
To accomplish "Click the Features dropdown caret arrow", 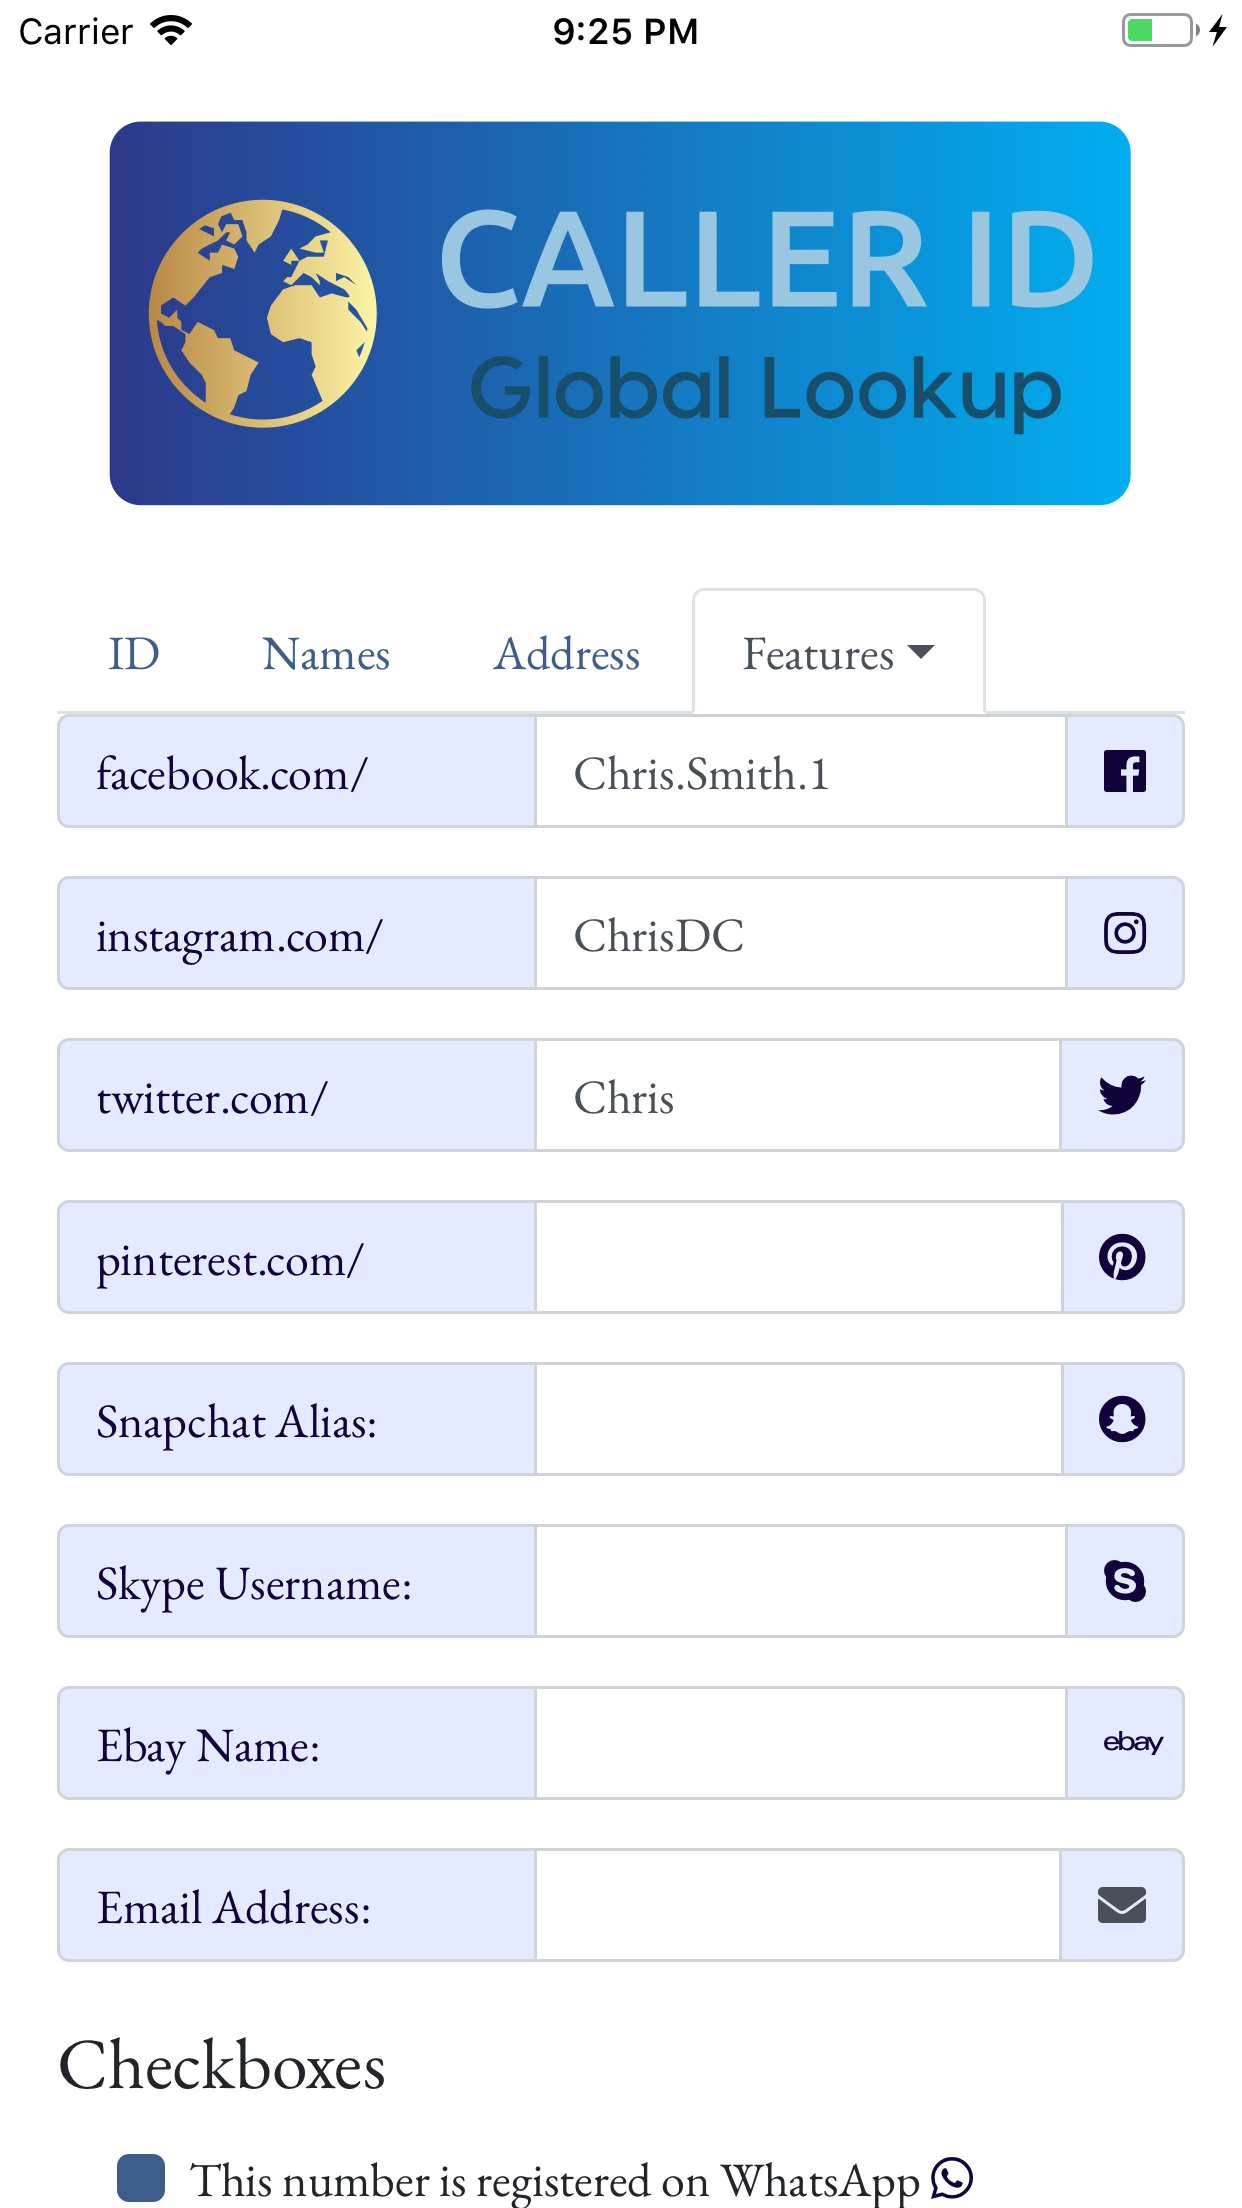I will tap(920, 652).
